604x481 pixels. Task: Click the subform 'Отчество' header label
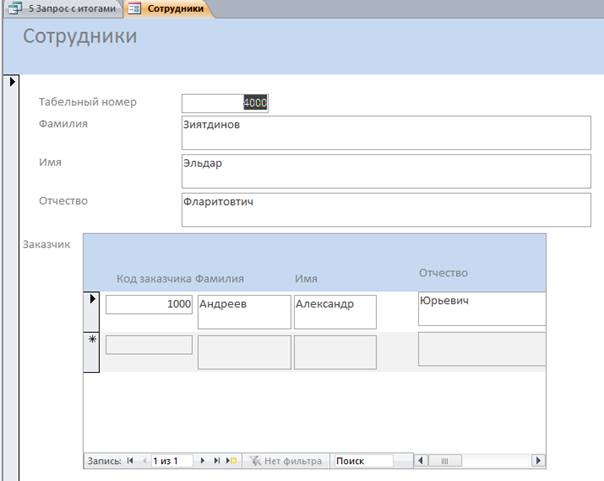443,273
